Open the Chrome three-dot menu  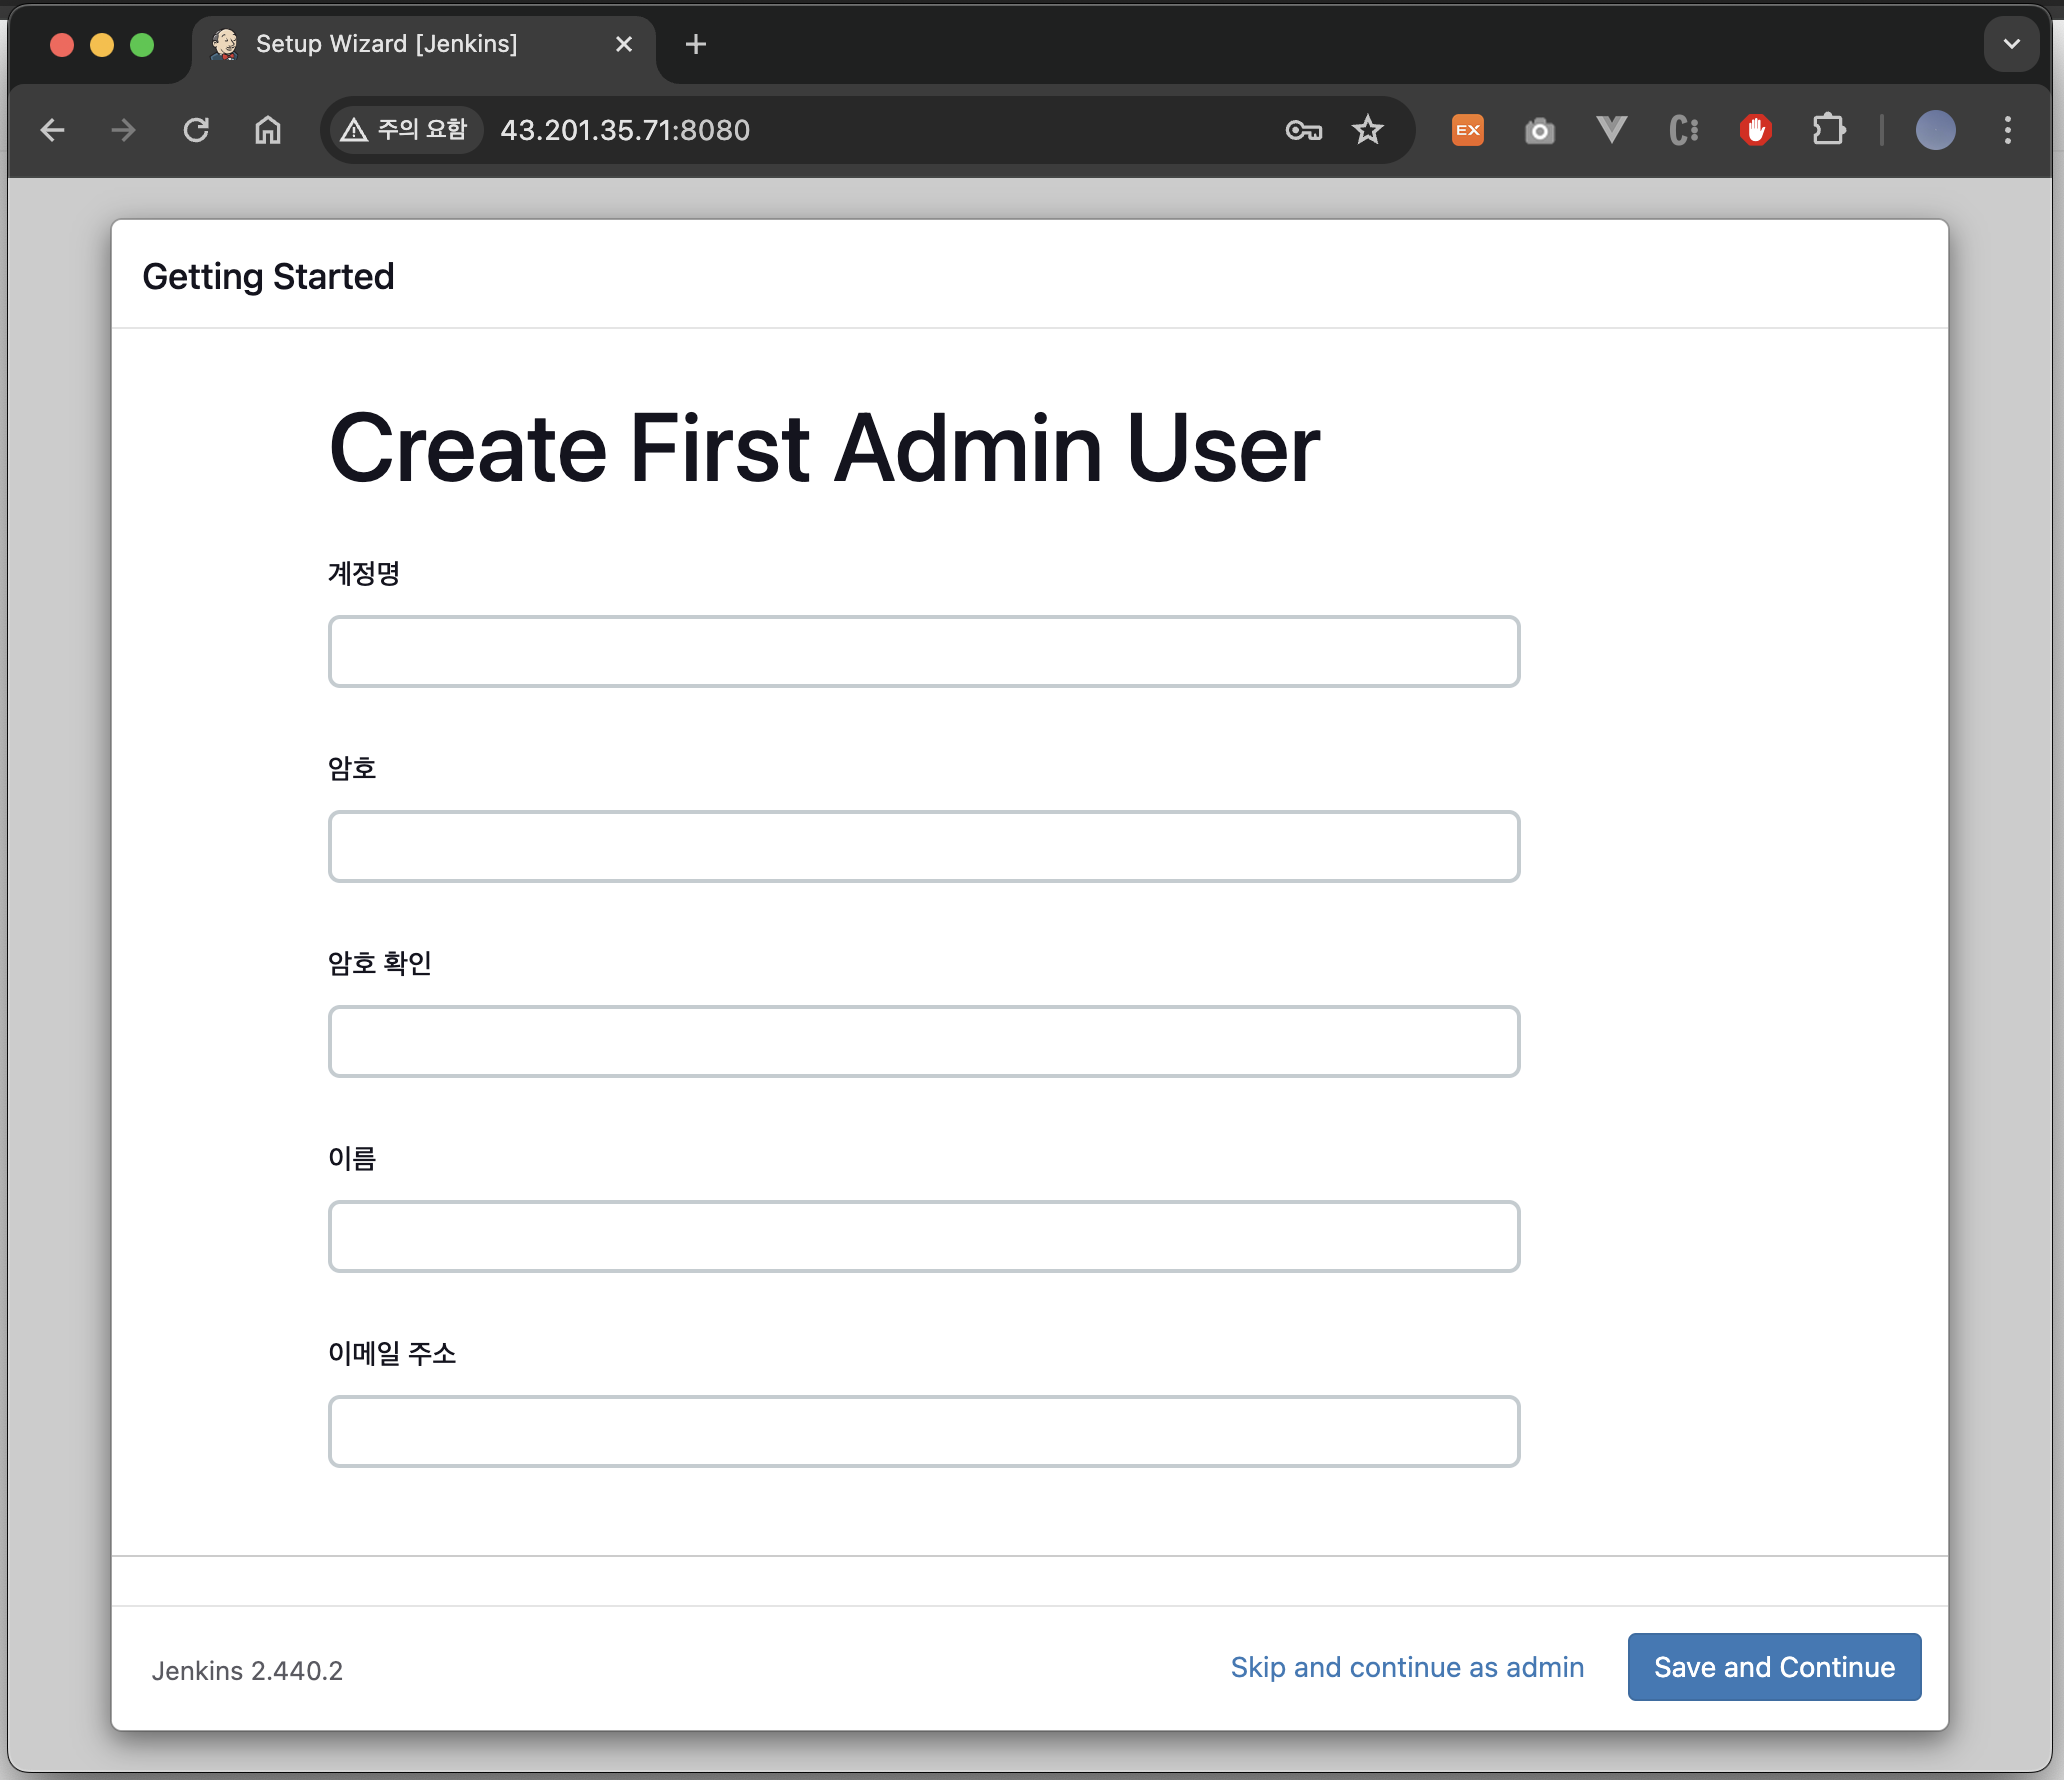[x=2007, y=130]
